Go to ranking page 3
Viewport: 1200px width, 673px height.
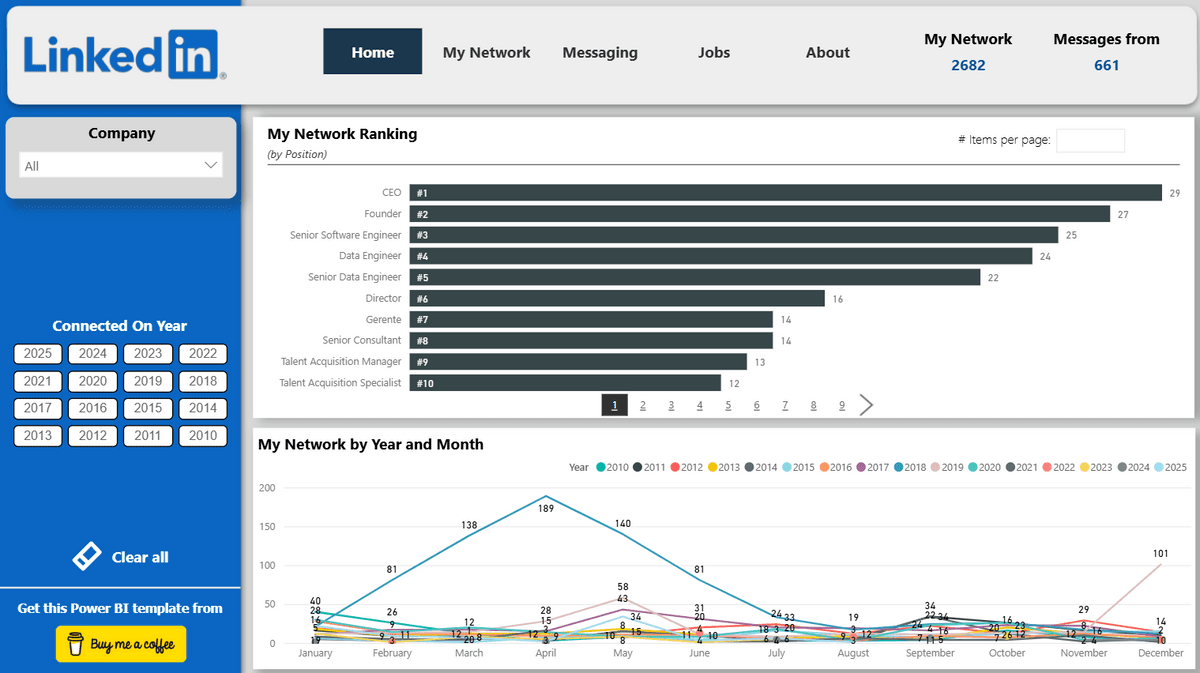(x=671, y=405)
